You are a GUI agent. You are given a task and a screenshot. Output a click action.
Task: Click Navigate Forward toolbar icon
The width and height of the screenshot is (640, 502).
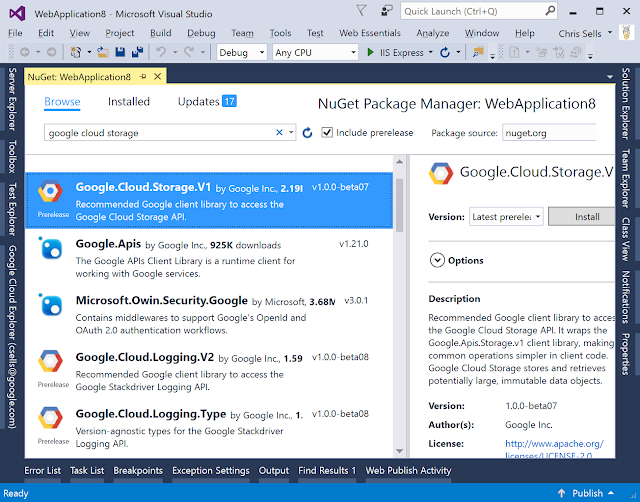click(51, 52)
